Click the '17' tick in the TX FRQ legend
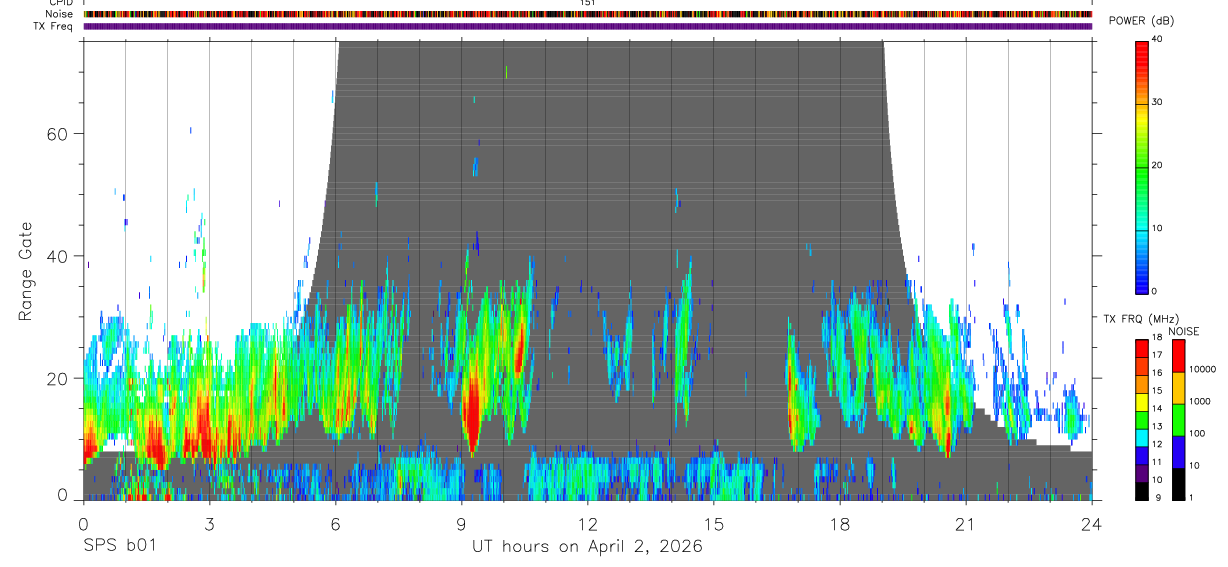 click(x=1157, y=355)
